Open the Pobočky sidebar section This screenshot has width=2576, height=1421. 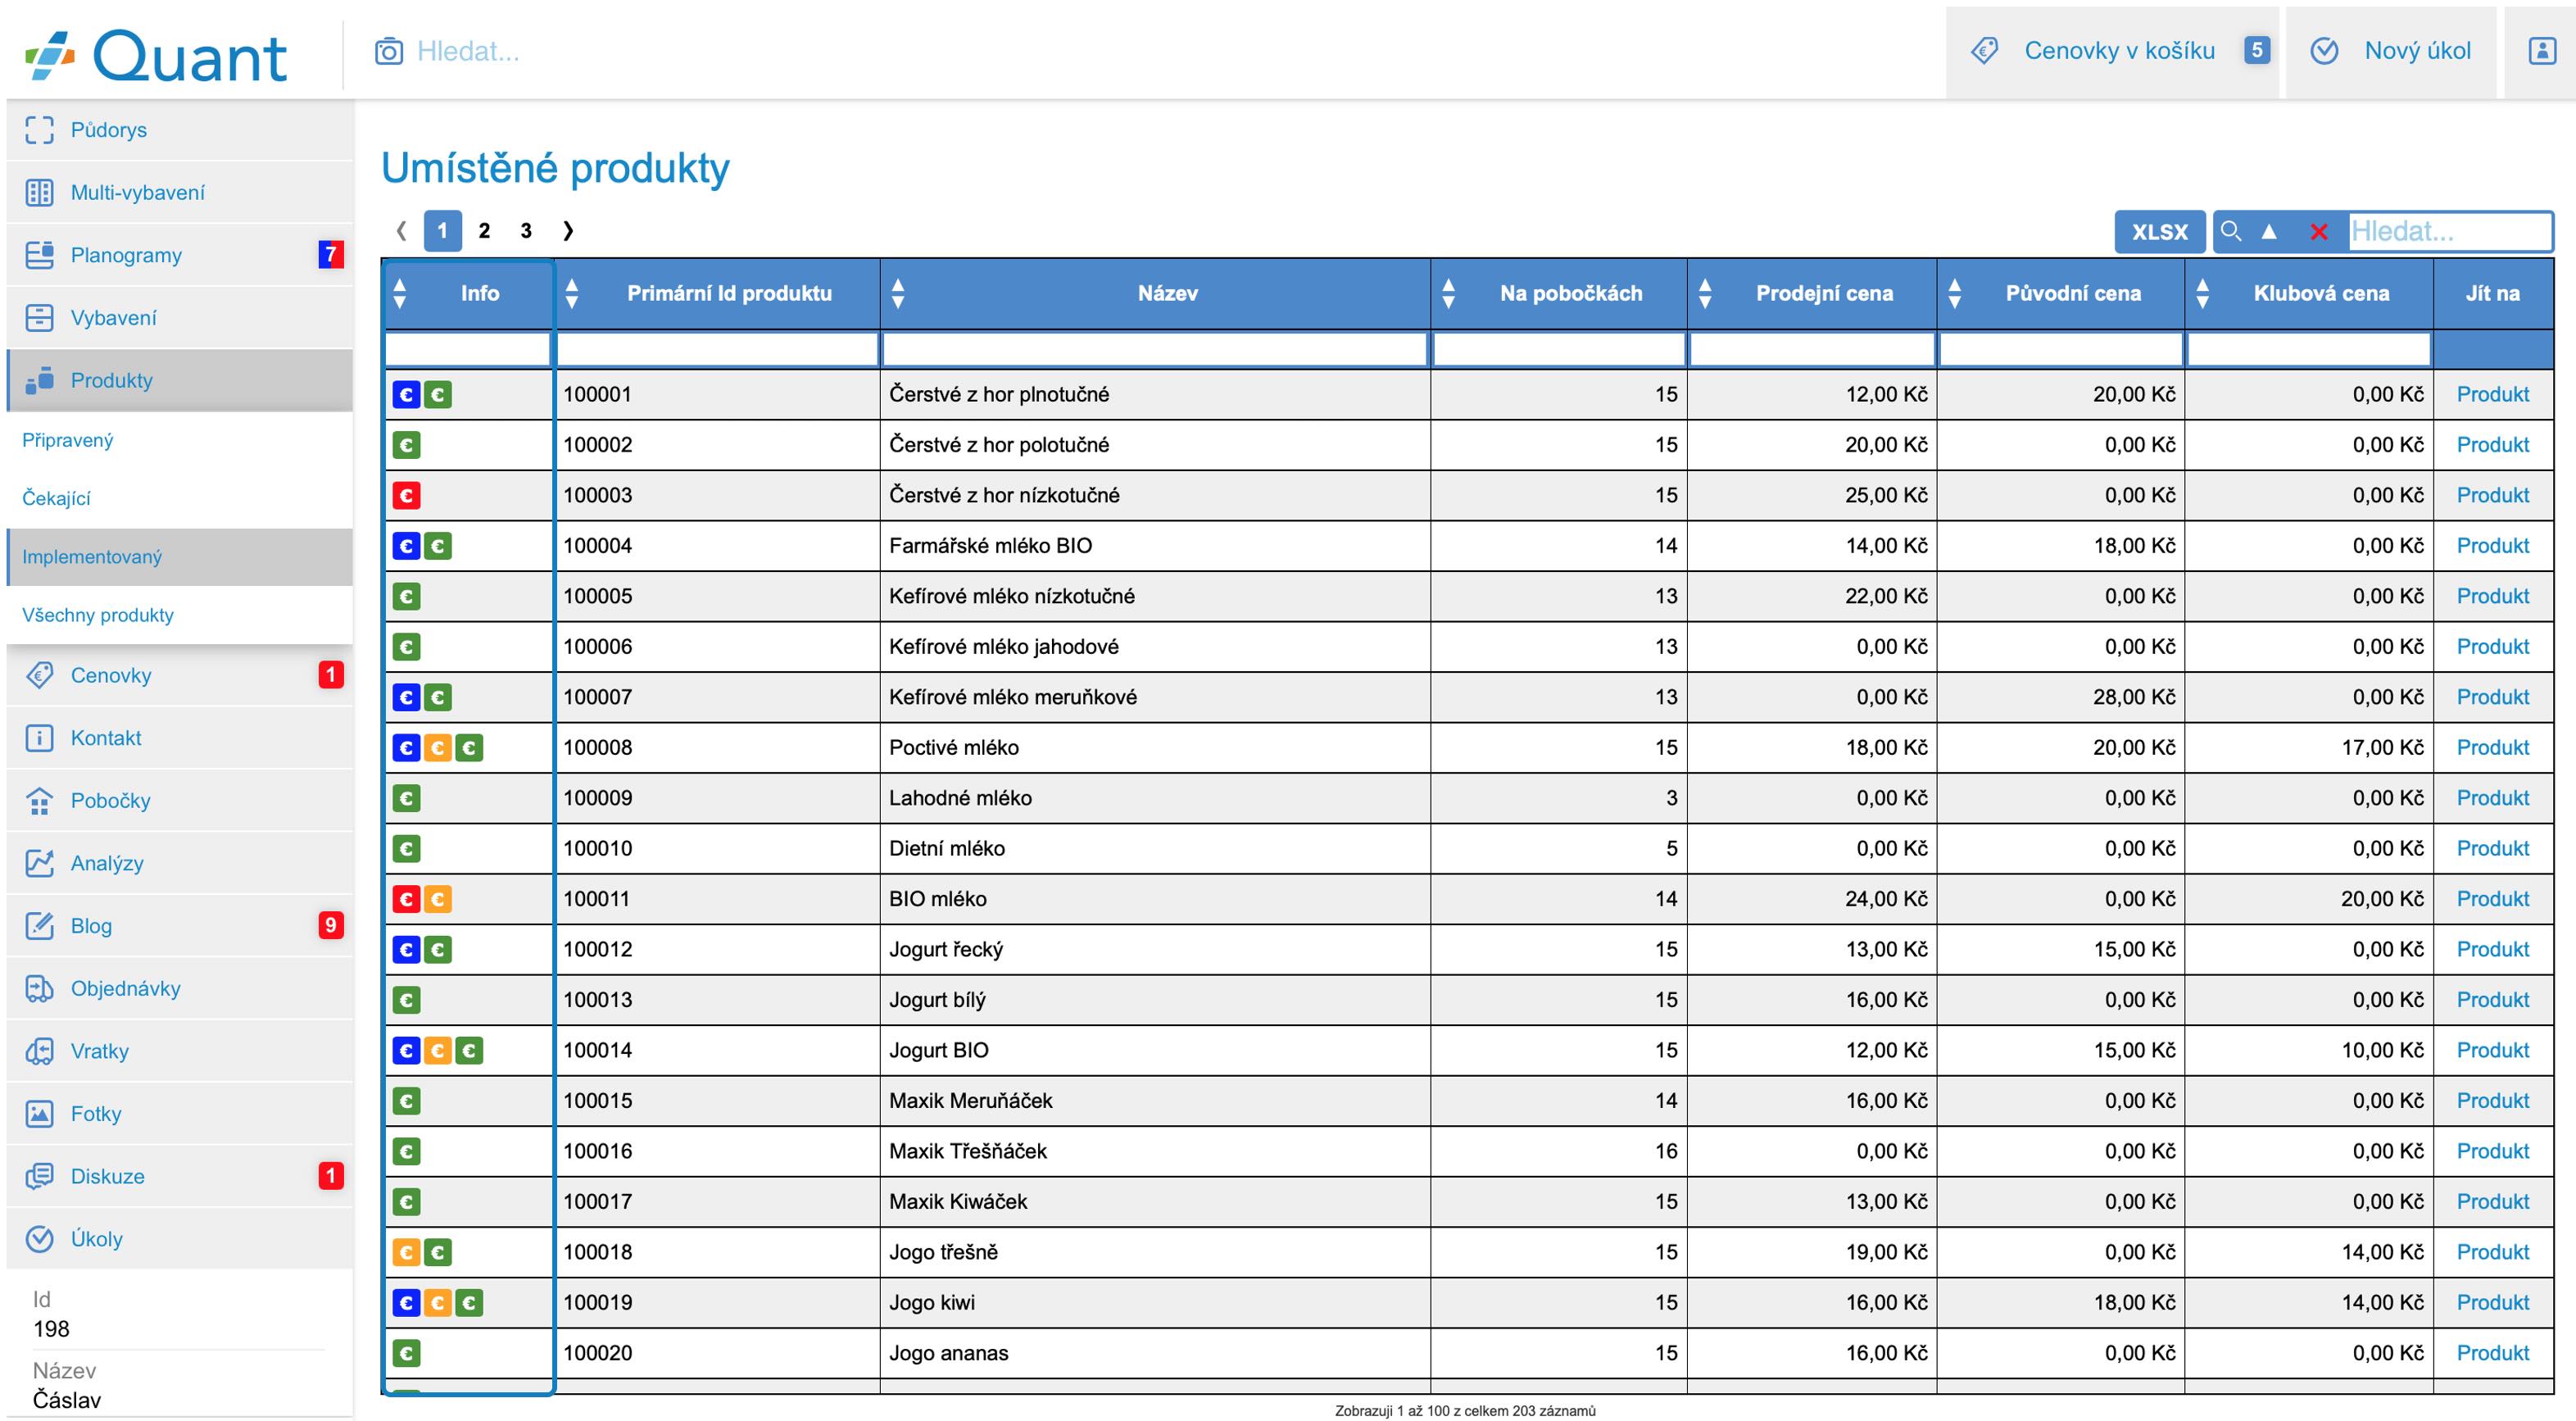[180, 800]
